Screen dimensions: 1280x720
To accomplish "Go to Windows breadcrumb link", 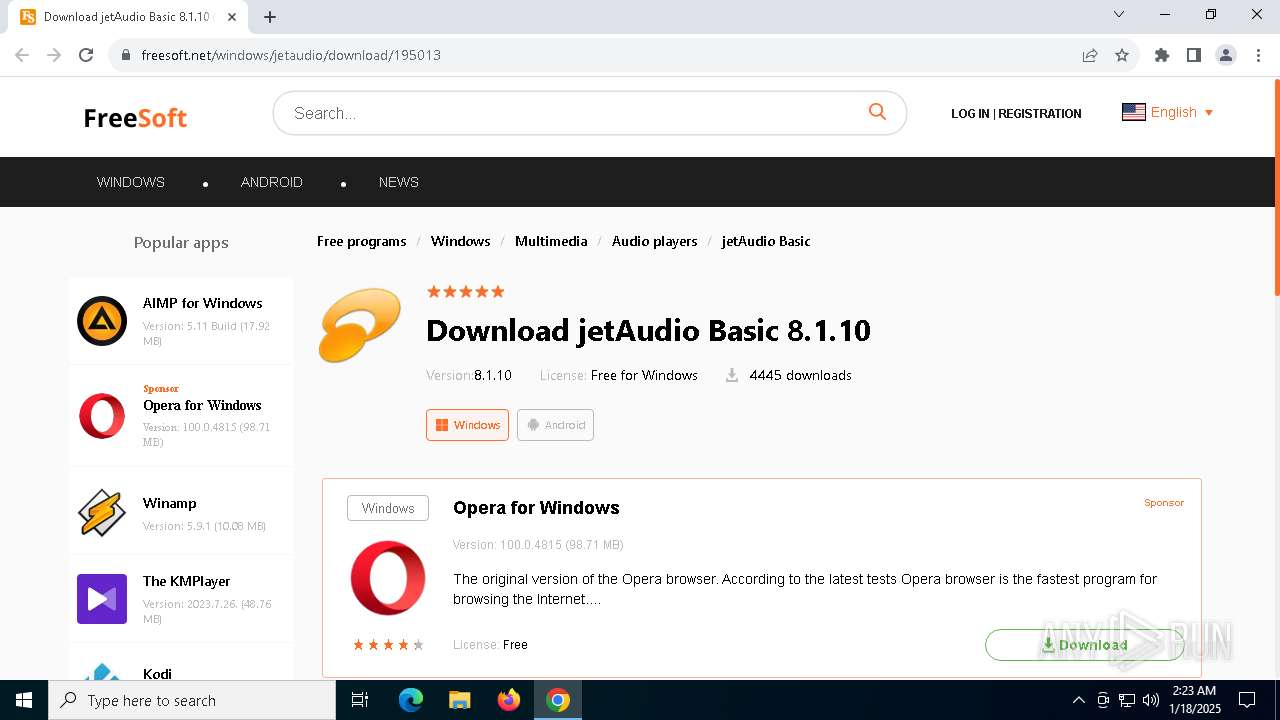I will coord(460,241).
